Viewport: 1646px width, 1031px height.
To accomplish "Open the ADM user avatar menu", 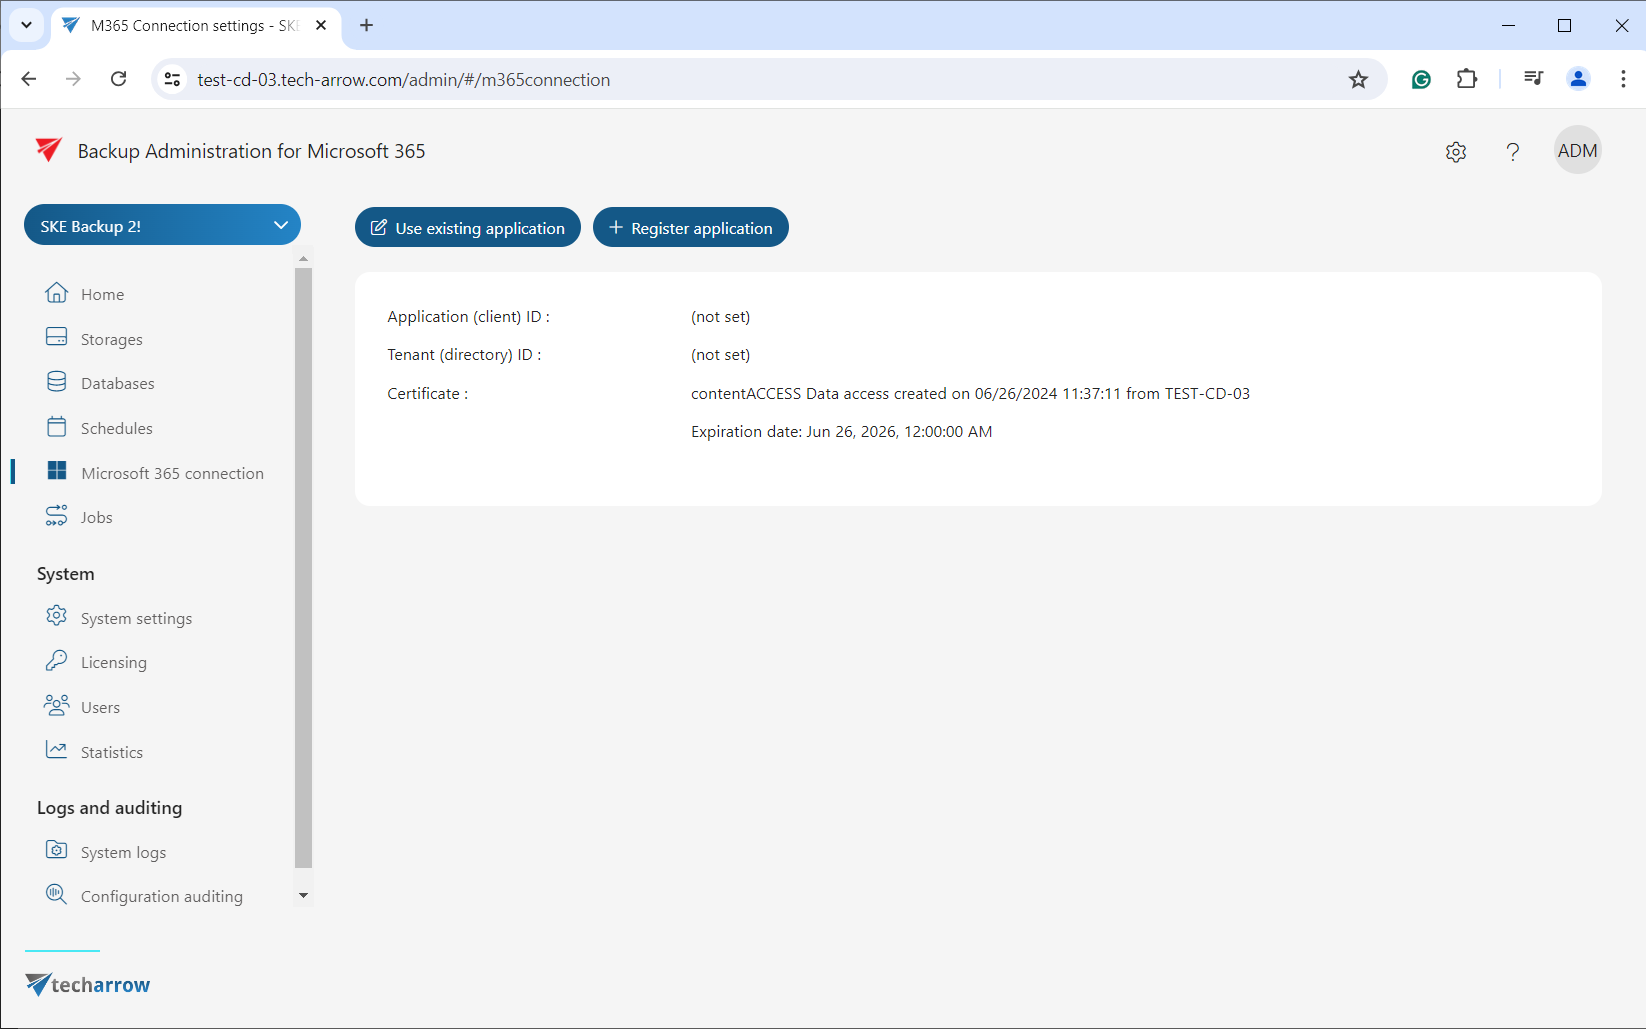I will (1577, 151).
